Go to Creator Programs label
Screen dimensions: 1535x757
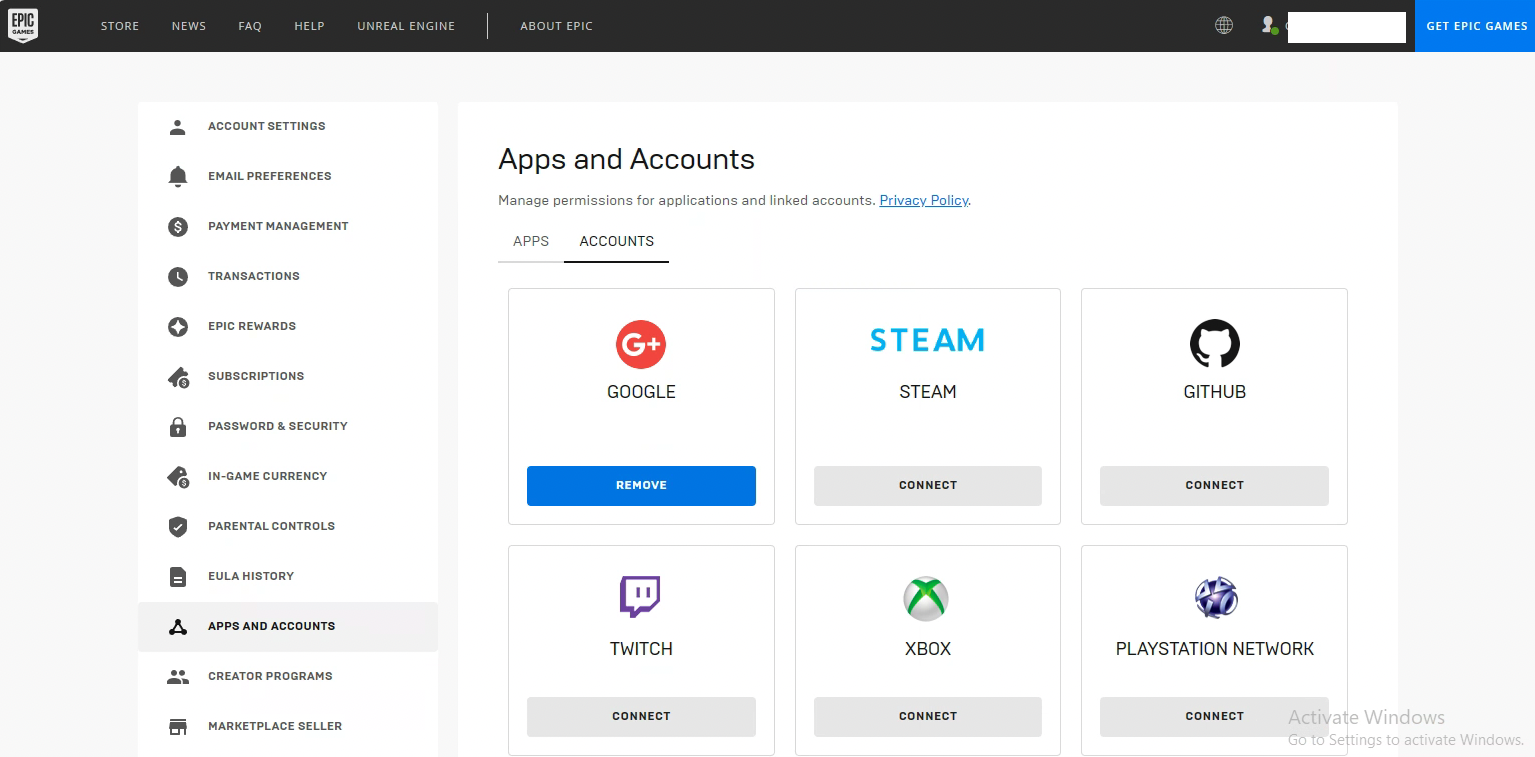pos(270,676)
